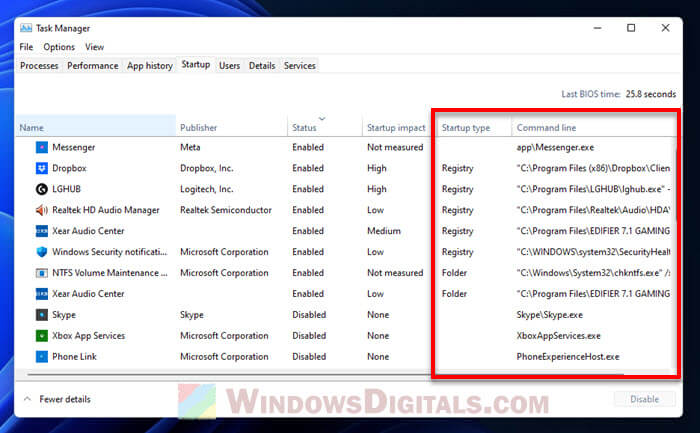Screen dimensions: 700x433
Task: Select the Dropbox row name
Action: point(69,168)
